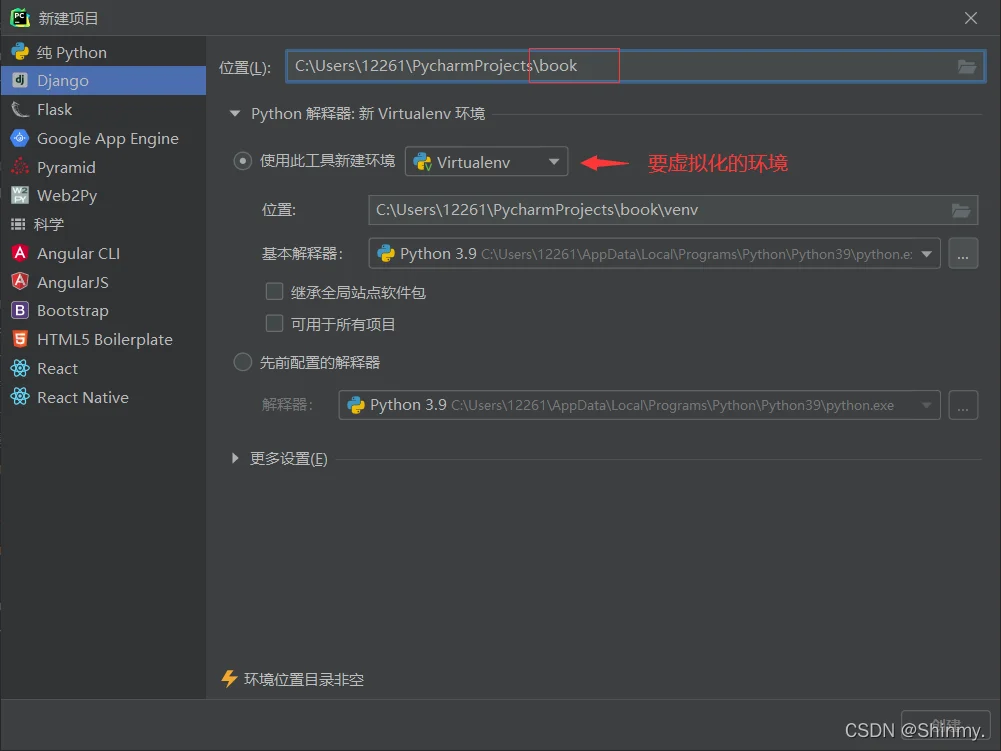The height and width of the screenshot is (751, 1001).
Task: Browse folder for venv location field
Action: [x=961, y=210]
